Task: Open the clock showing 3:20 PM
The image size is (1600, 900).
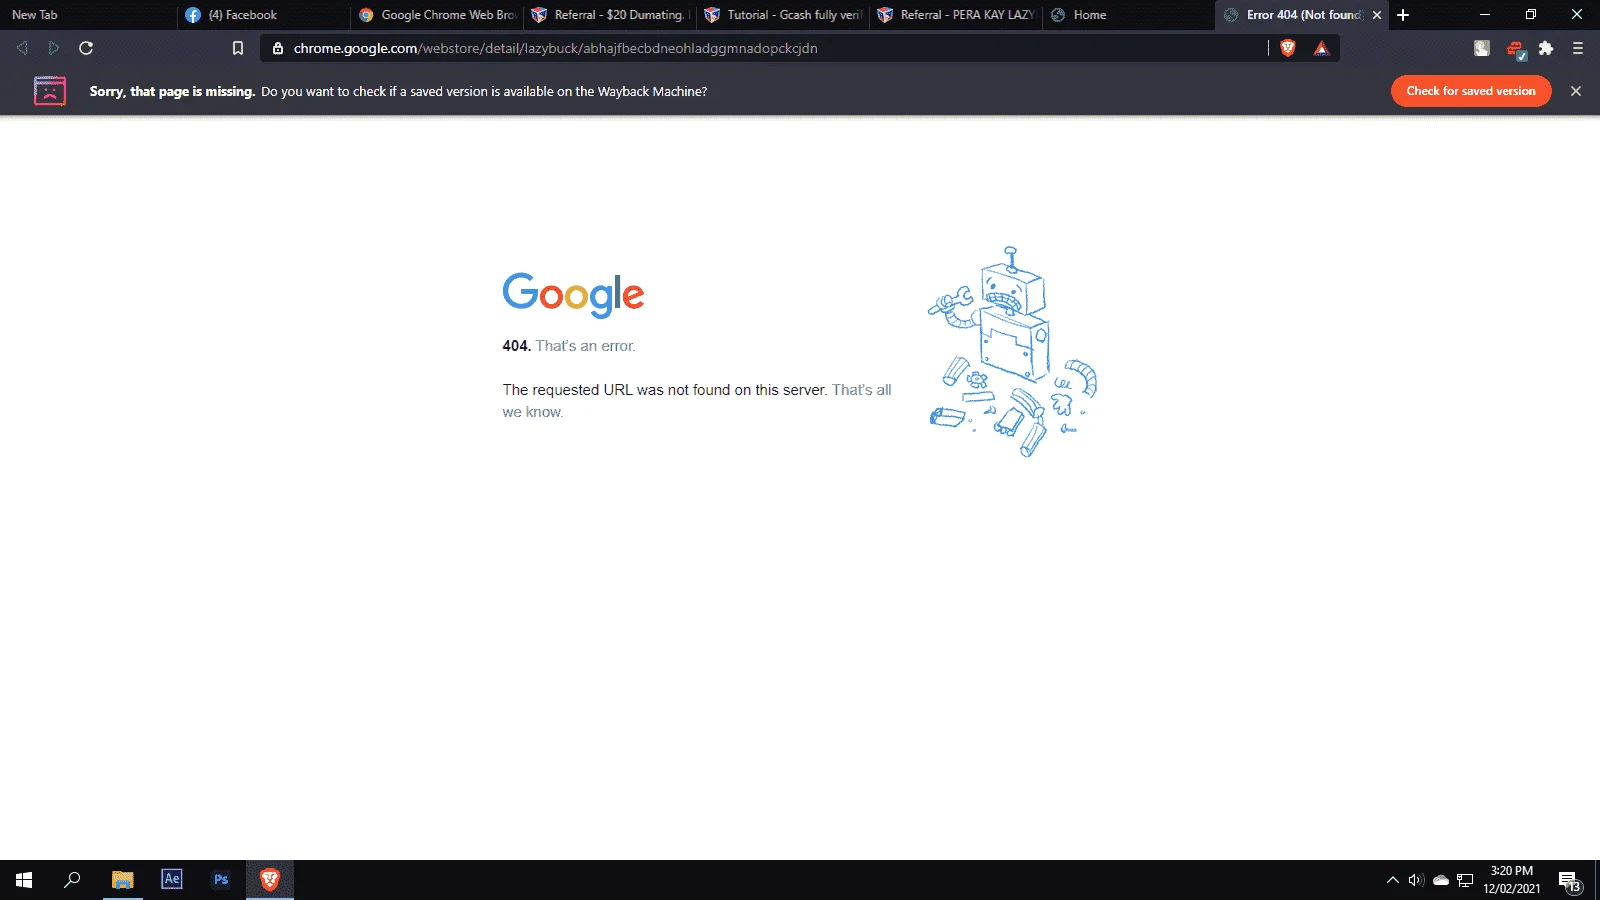Action: 1512,880
